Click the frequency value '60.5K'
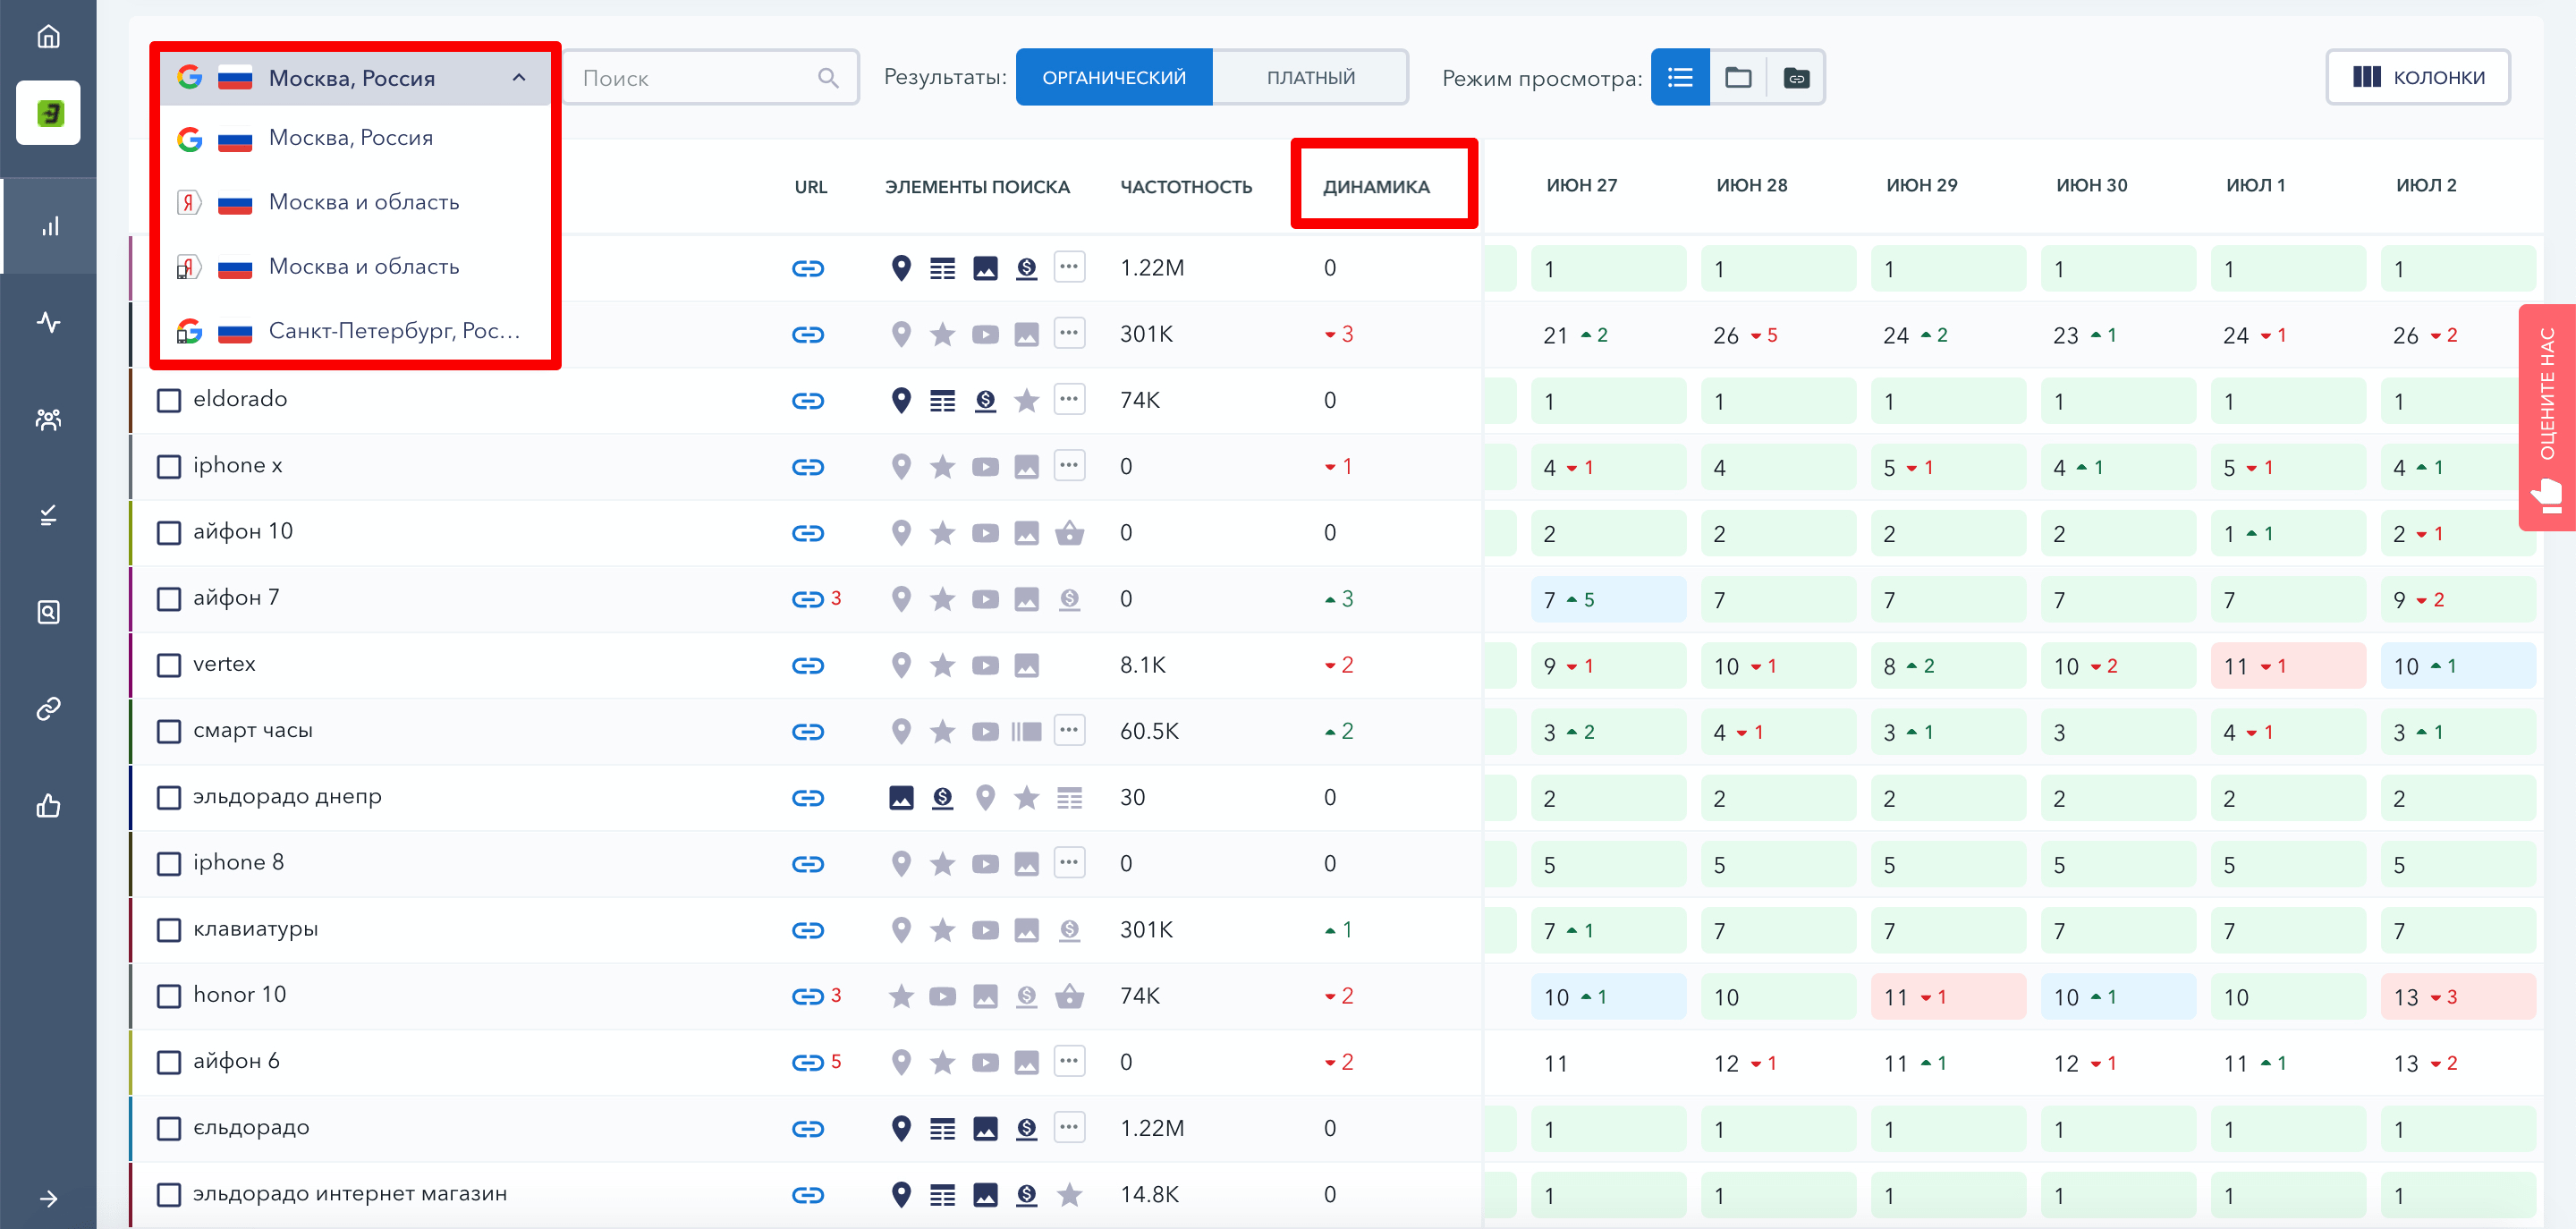The height and width of the screenshot is (1229, 2576). 1149,731
